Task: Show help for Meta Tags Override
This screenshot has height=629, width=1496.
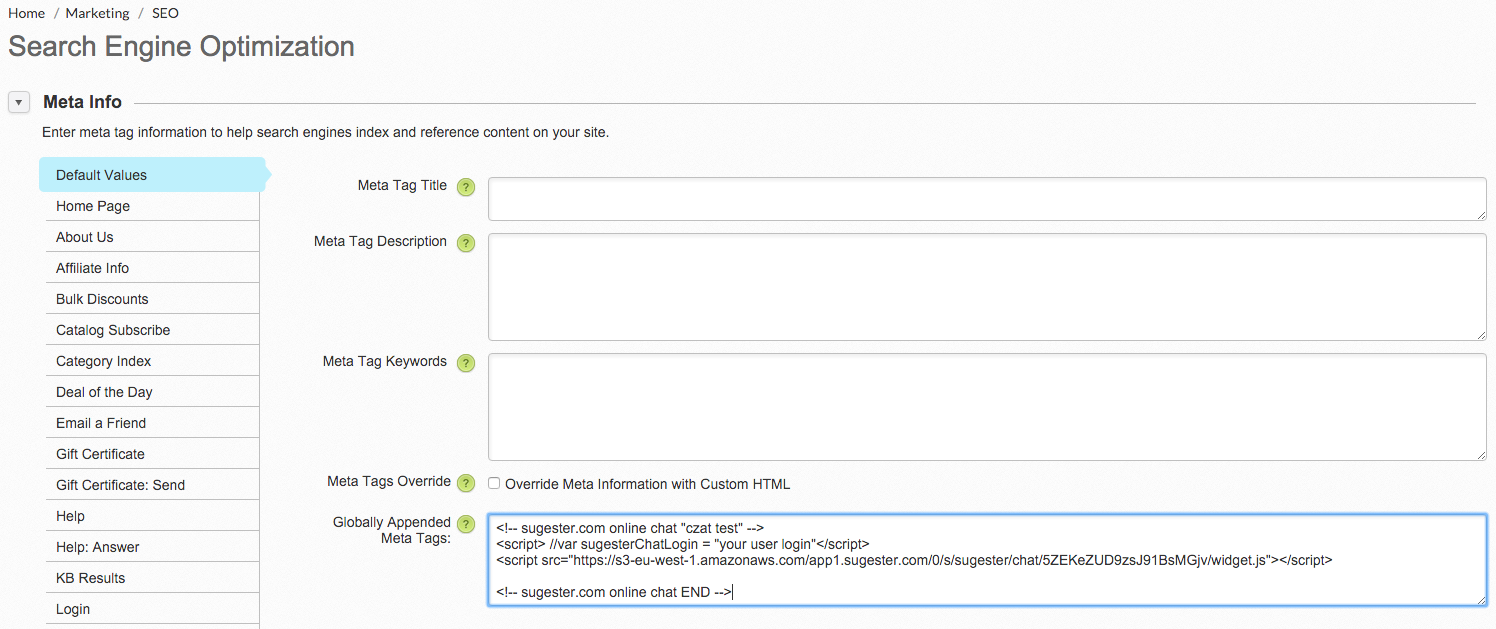Action: point(466,483)
